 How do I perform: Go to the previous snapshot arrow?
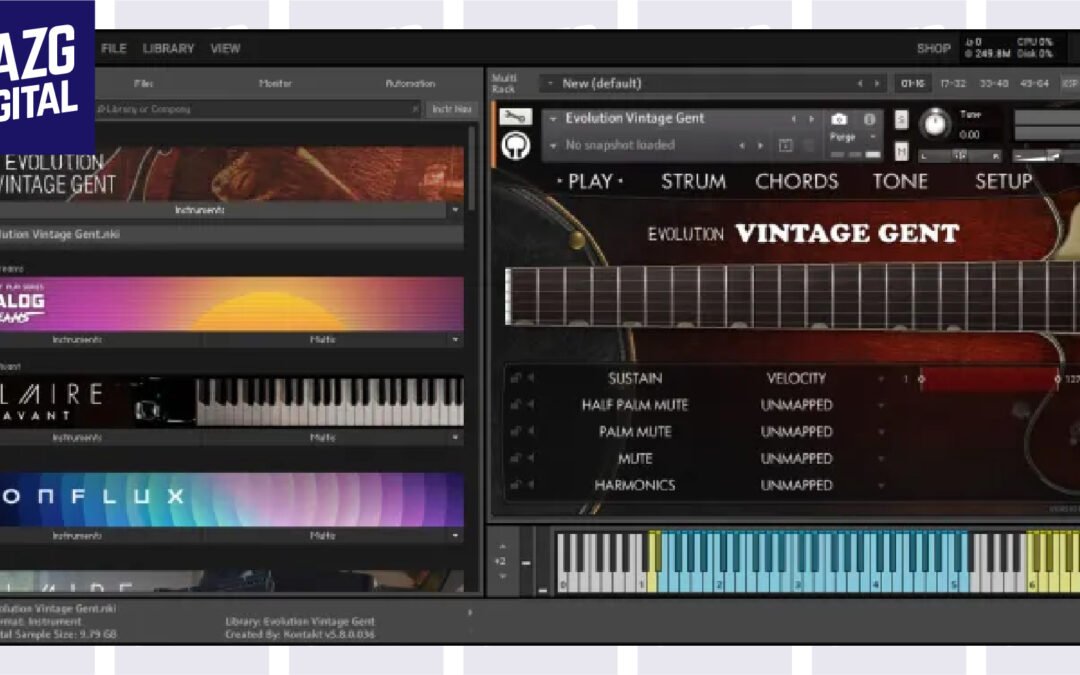click(742, 145)
